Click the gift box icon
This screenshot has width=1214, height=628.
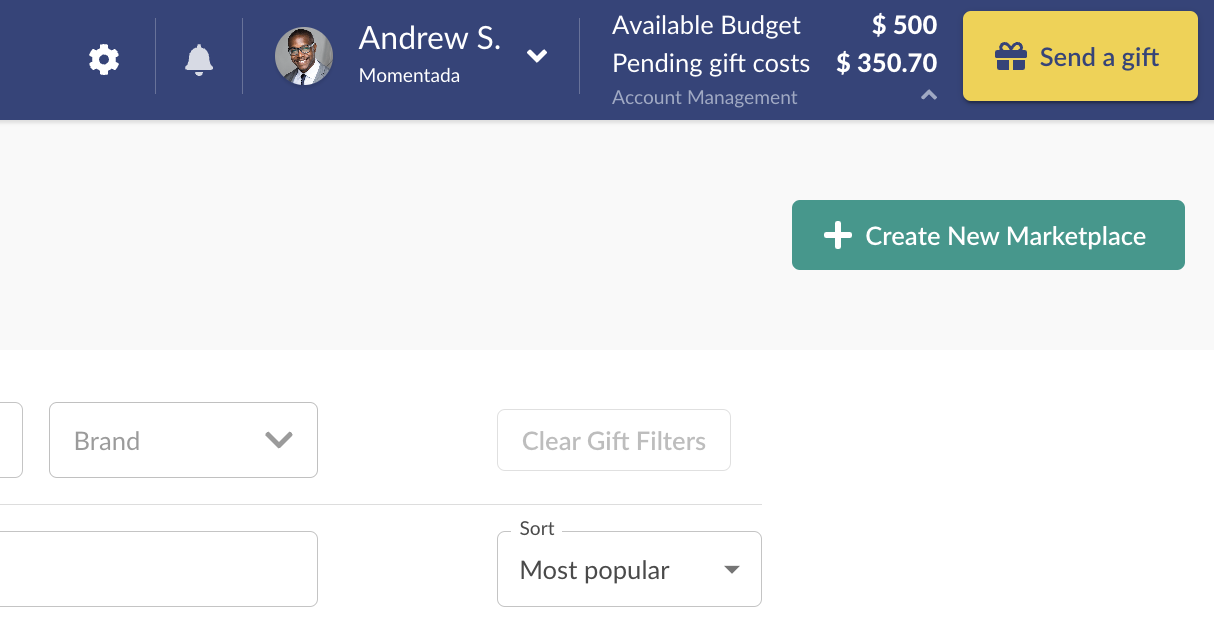click(1011, 57)
